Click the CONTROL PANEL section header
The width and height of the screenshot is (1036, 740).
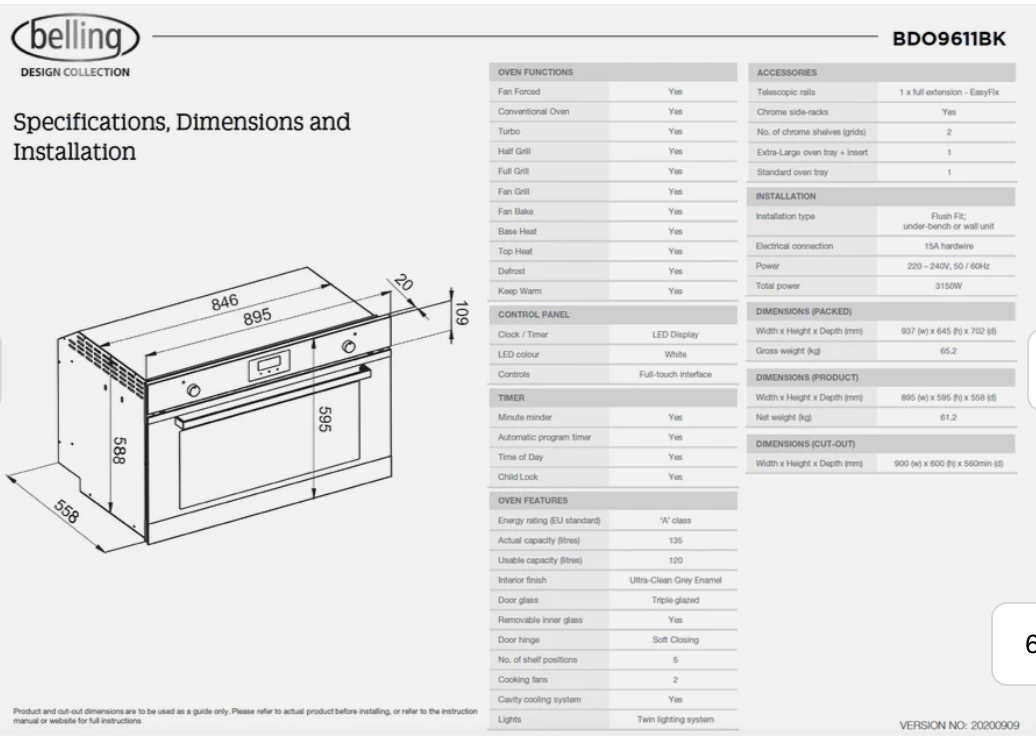tap(613, 314)
